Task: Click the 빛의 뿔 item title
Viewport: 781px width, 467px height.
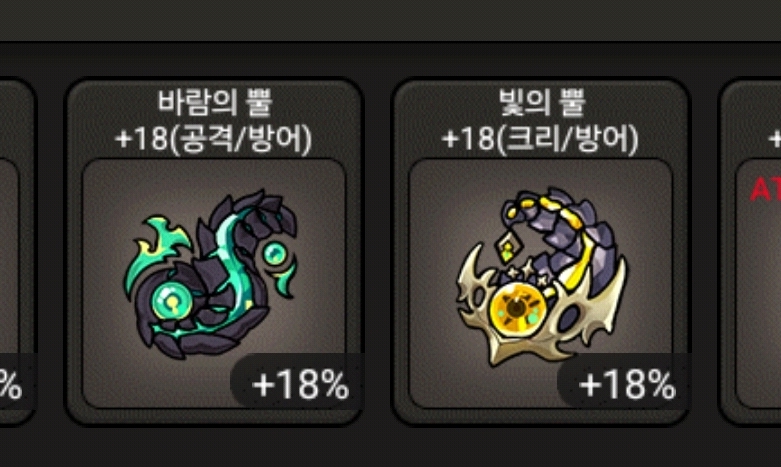Action: 542,102
